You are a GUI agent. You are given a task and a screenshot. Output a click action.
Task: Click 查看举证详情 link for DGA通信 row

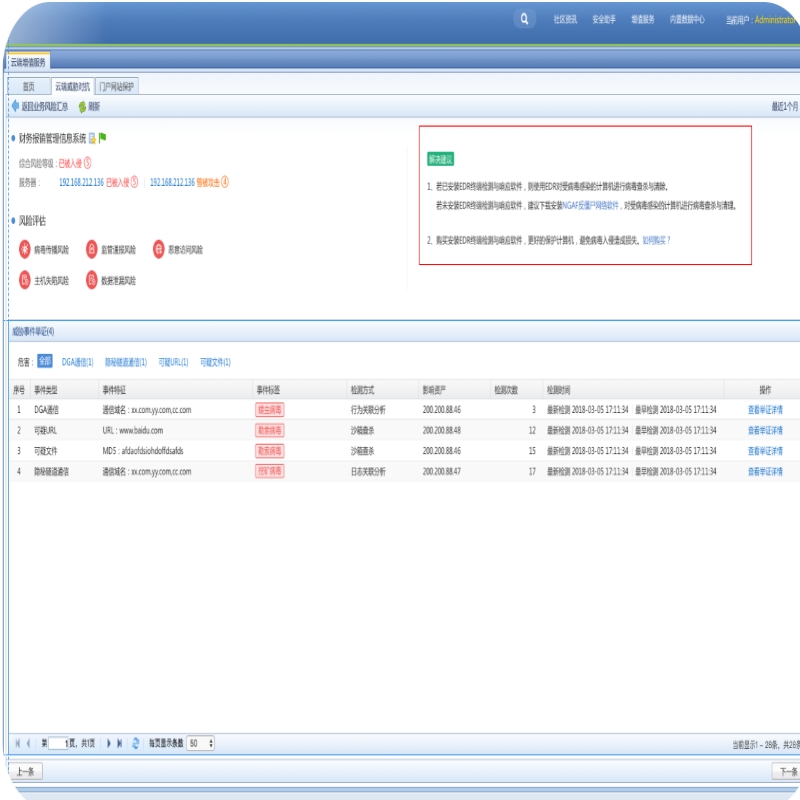click(x=765, y=410)
